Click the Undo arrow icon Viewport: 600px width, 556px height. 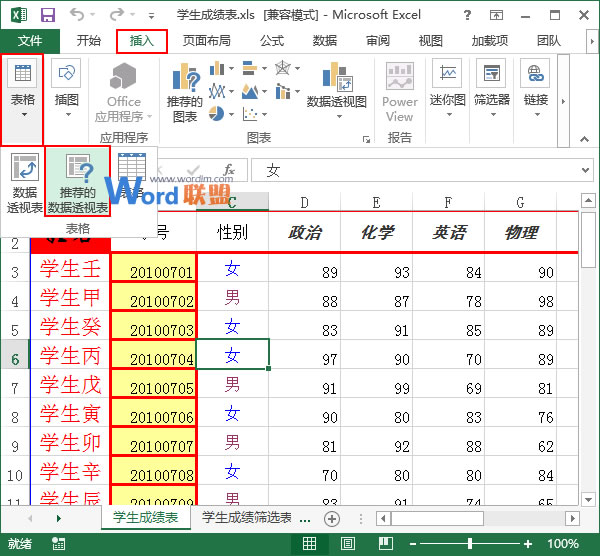(77, 15)
